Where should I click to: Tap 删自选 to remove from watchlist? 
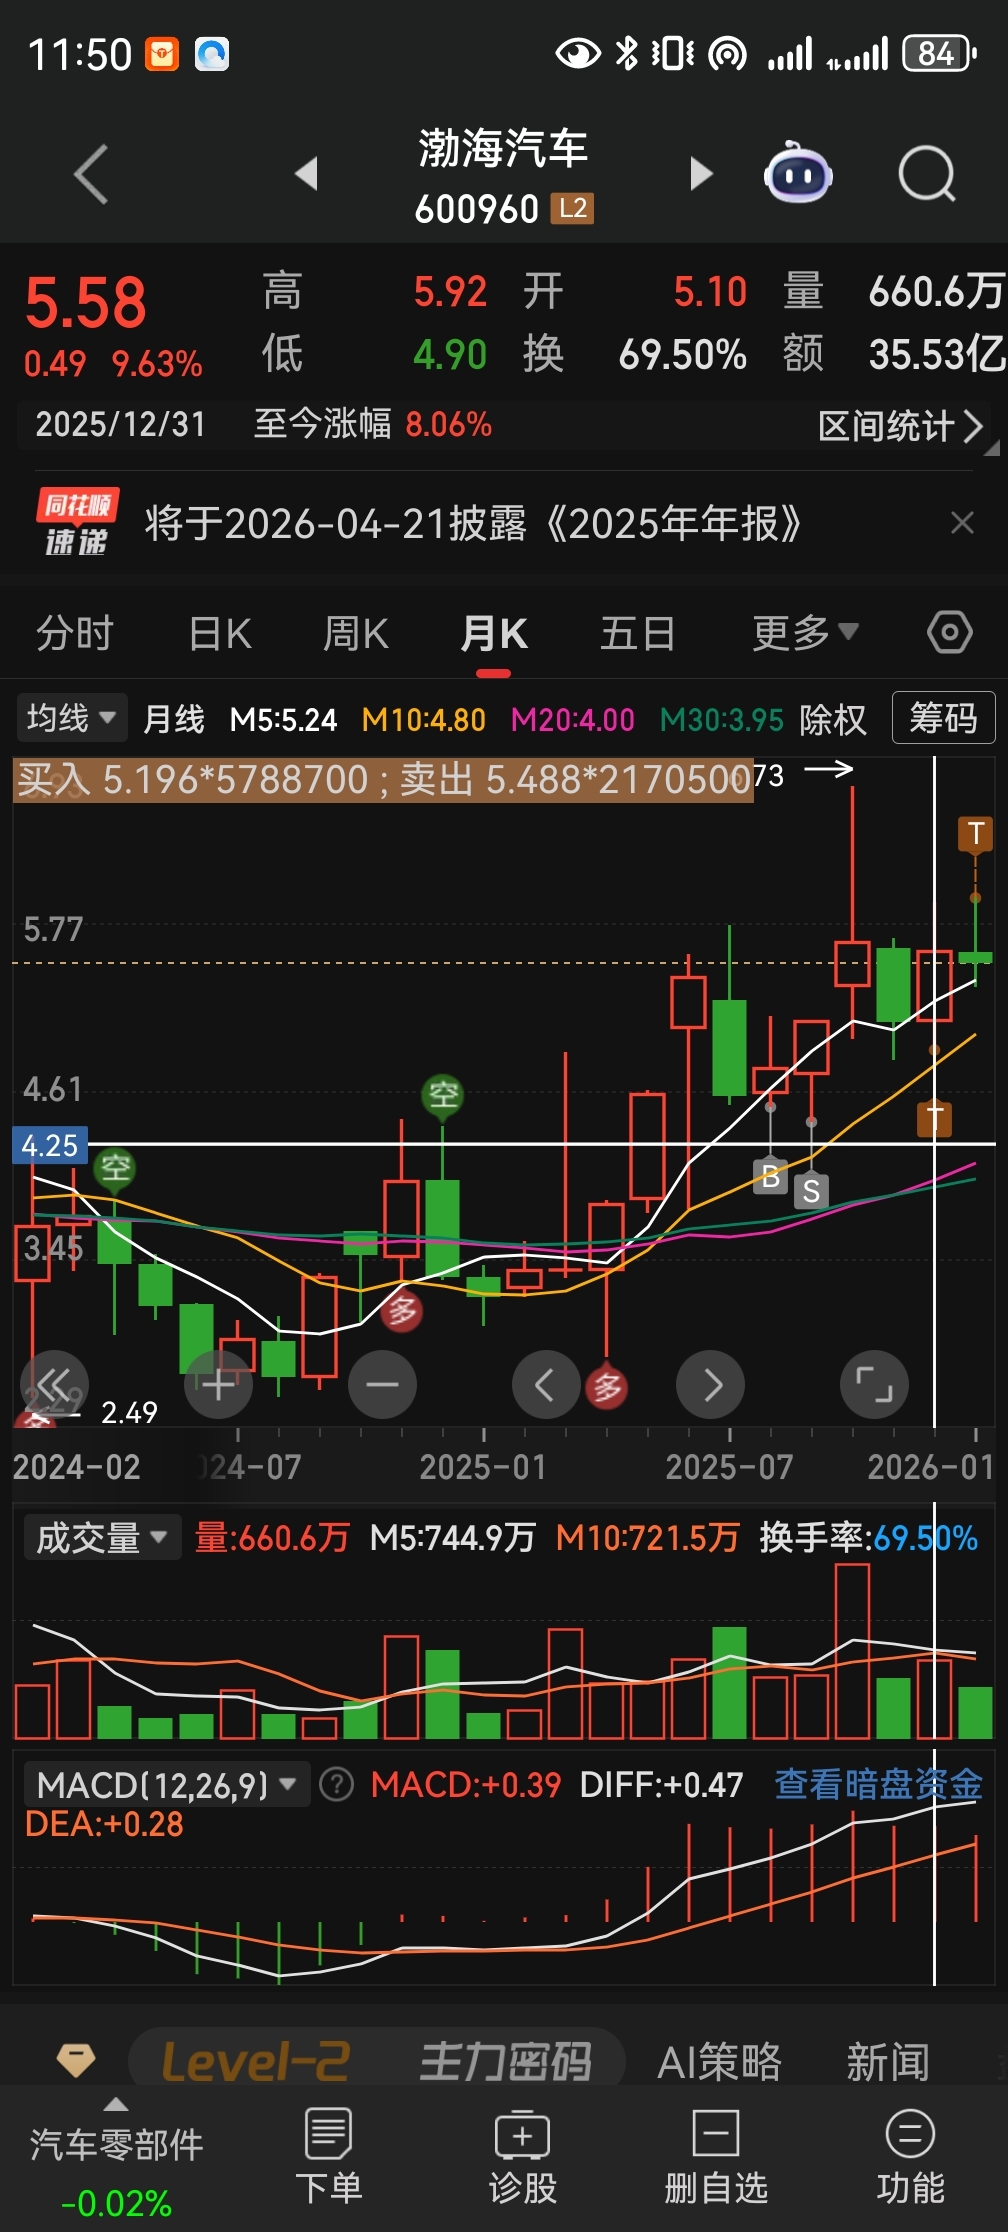716,2157
